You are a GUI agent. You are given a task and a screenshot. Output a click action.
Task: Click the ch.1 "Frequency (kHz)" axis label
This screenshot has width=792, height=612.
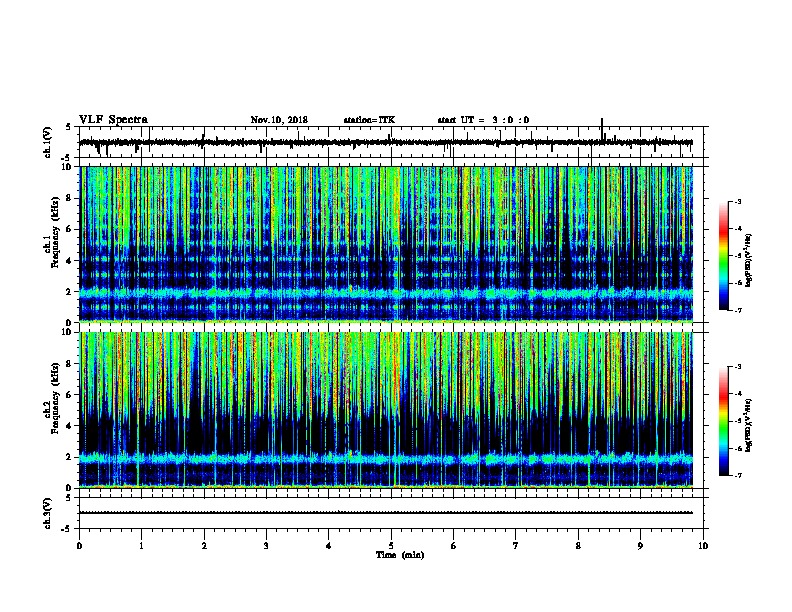click(55, 232)
